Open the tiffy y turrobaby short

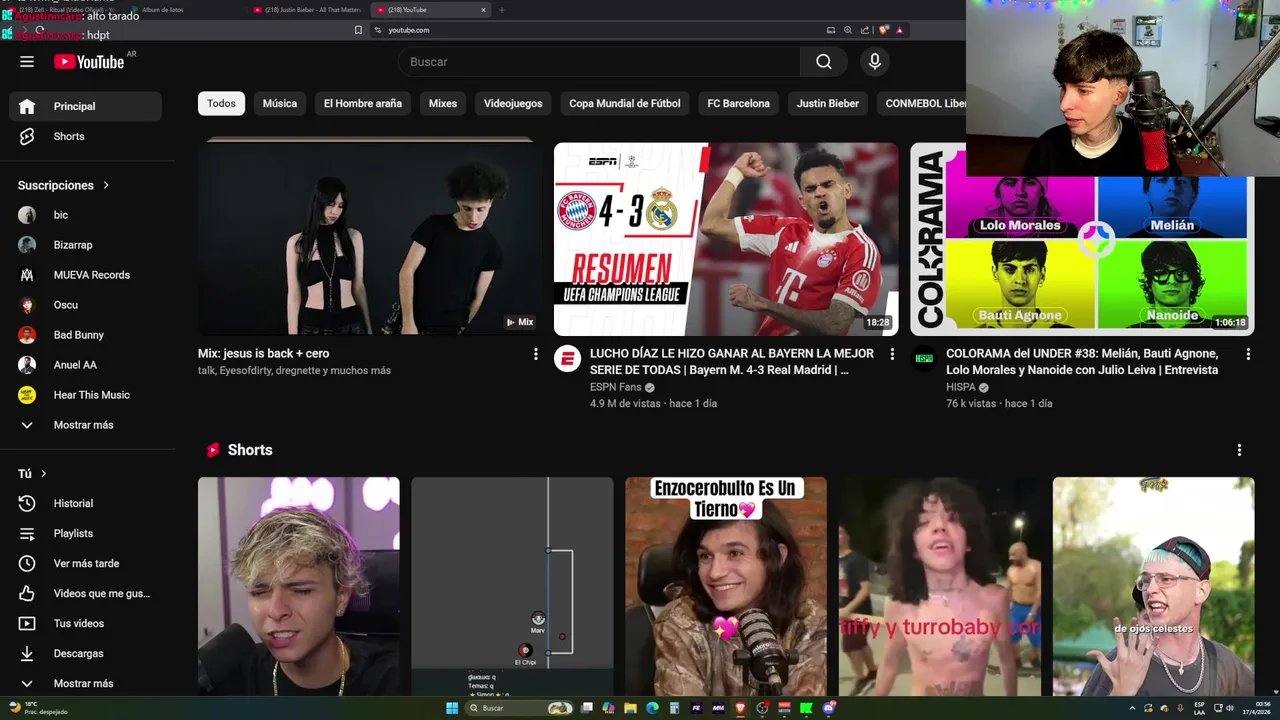coord(939,586)
